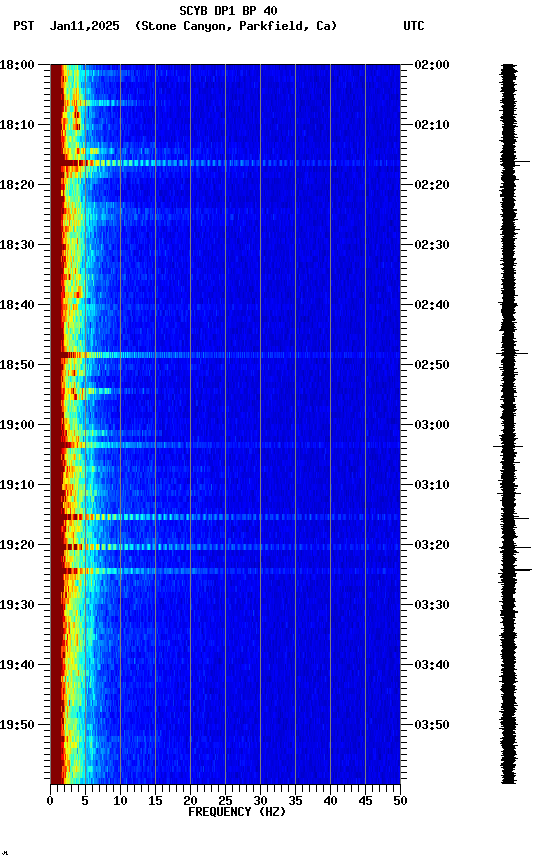Click the '03:10' UTC time label
The width and height of the screenshot is (552, 864).
pyautogui.click(x=432, y=485)
